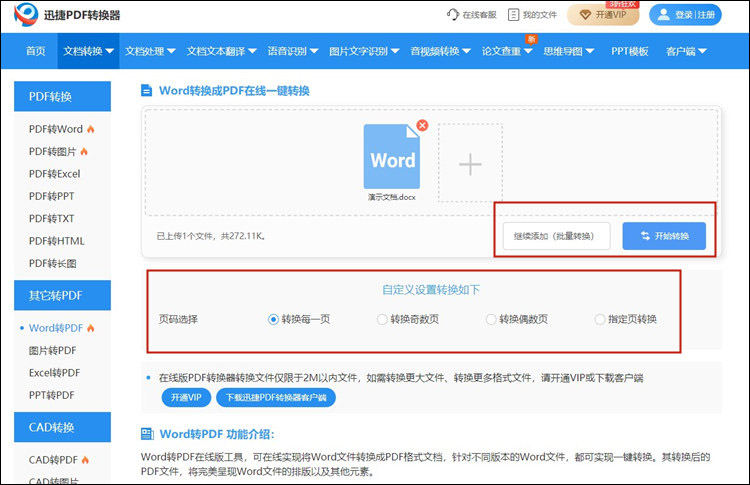Click the blue 开通VIP button below the notice
The height and width of the screenshot is (485, 750).
tap(186, 397)
